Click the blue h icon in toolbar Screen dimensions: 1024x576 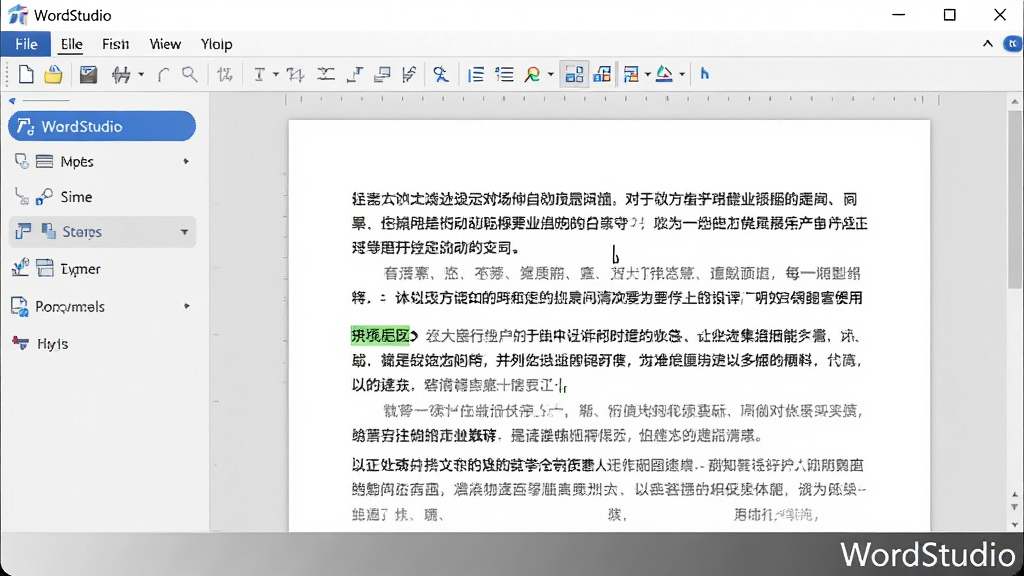[705, 74]
